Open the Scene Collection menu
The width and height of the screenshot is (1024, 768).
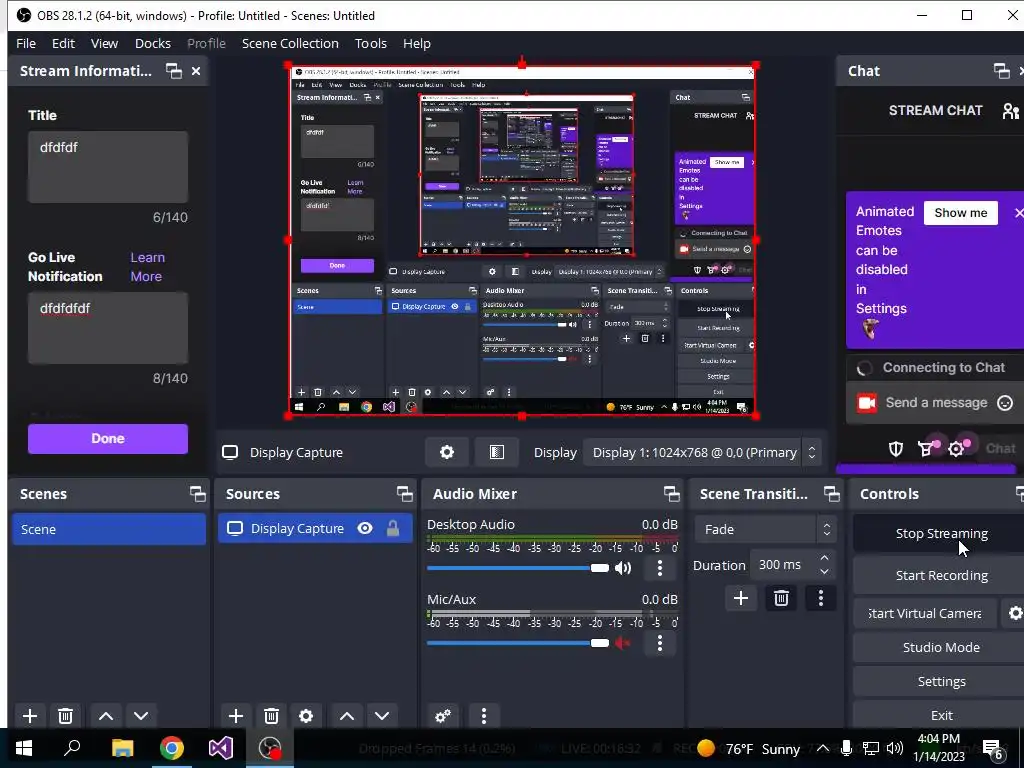[x=290, y=43]
